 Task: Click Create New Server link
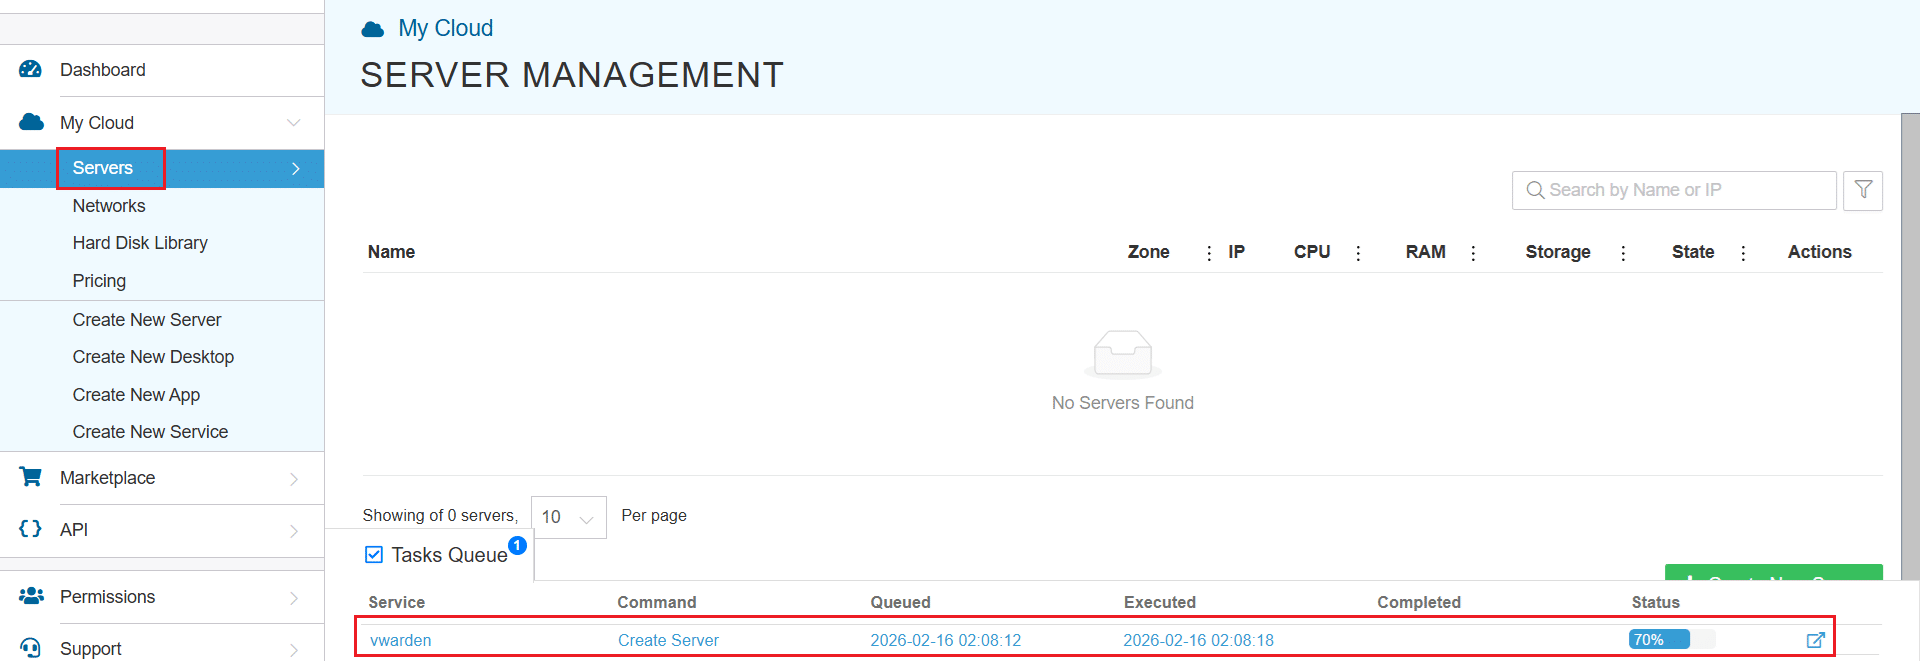pos(147,320)
